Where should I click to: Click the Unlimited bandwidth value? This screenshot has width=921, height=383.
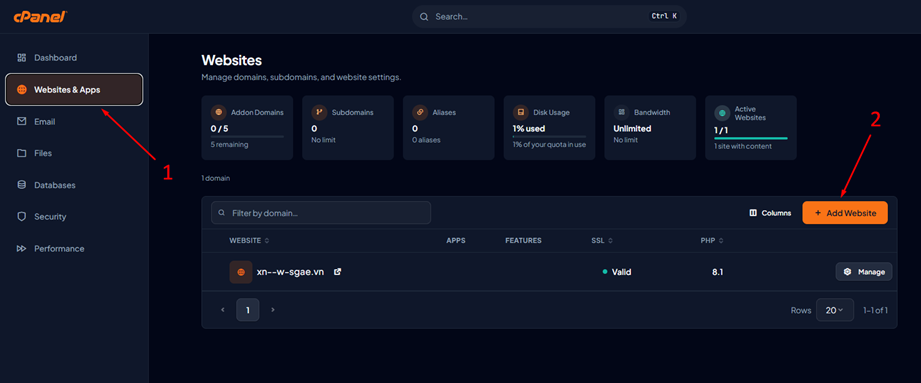(x=633, y=128)
